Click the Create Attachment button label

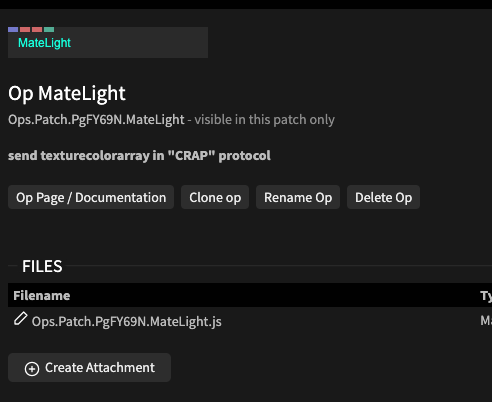100,368
